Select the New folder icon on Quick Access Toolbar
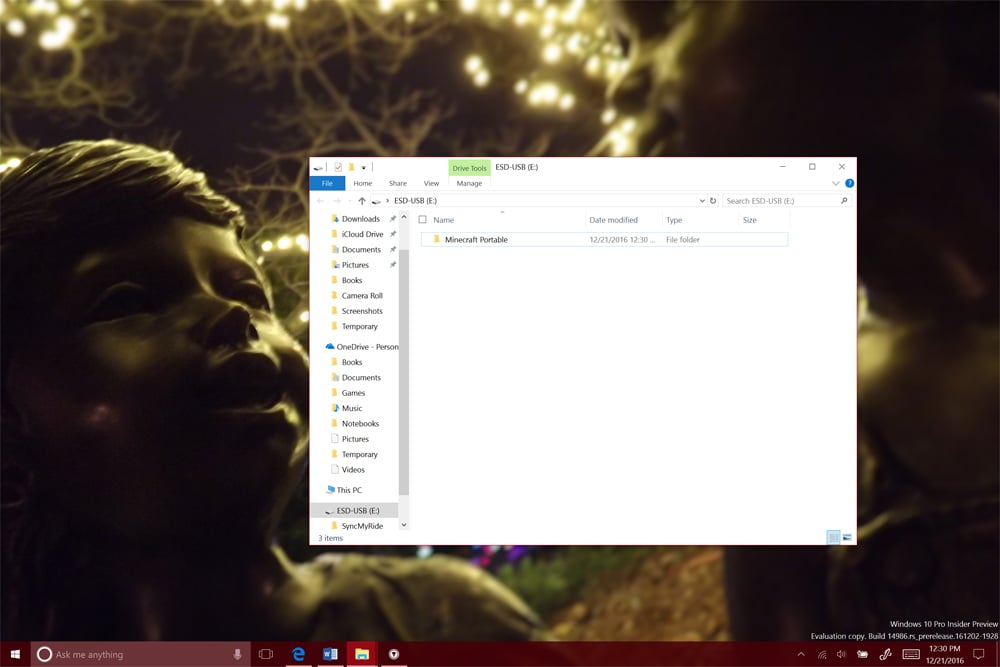1000x667 pixels. [x=352, y=166]
